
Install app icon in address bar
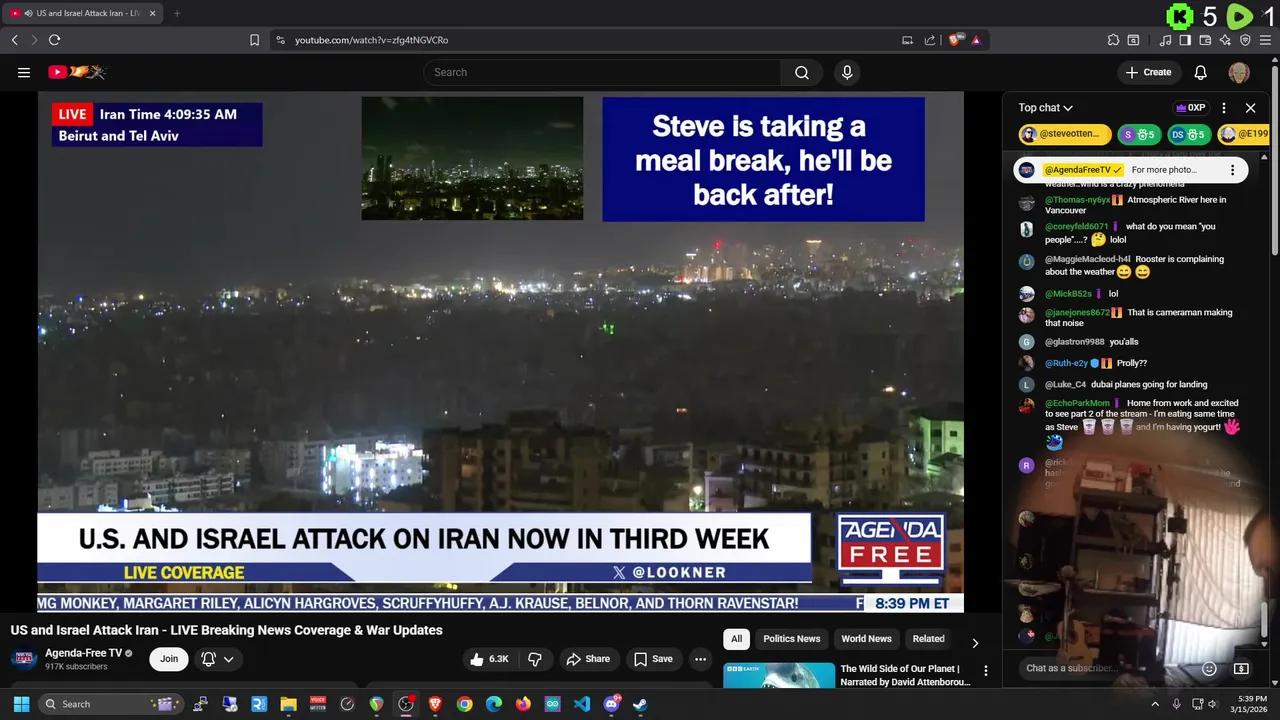click(x=907, y=40)
